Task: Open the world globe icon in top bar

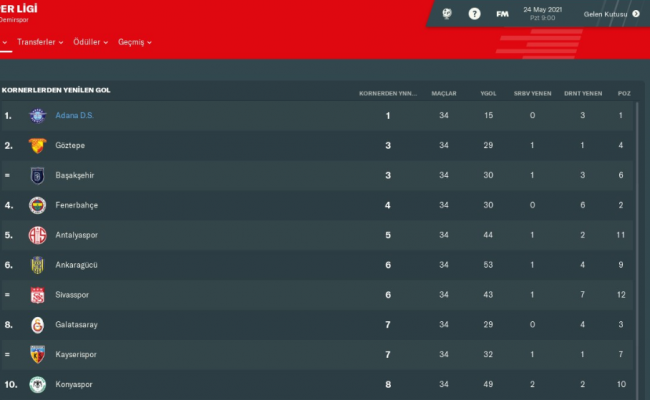Action: point(449,14)
